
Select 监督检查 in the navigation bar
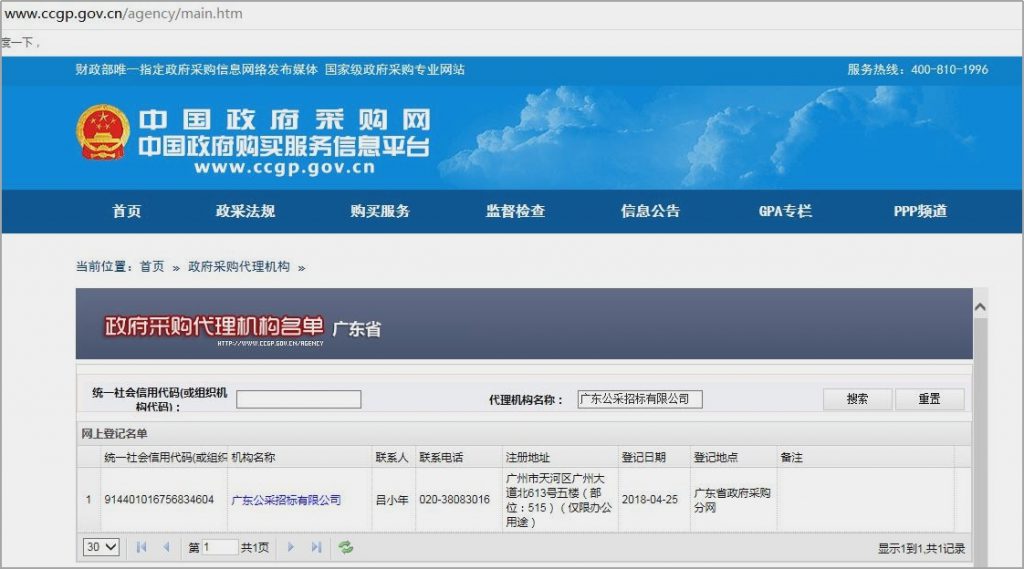click(x=516, y=211)
